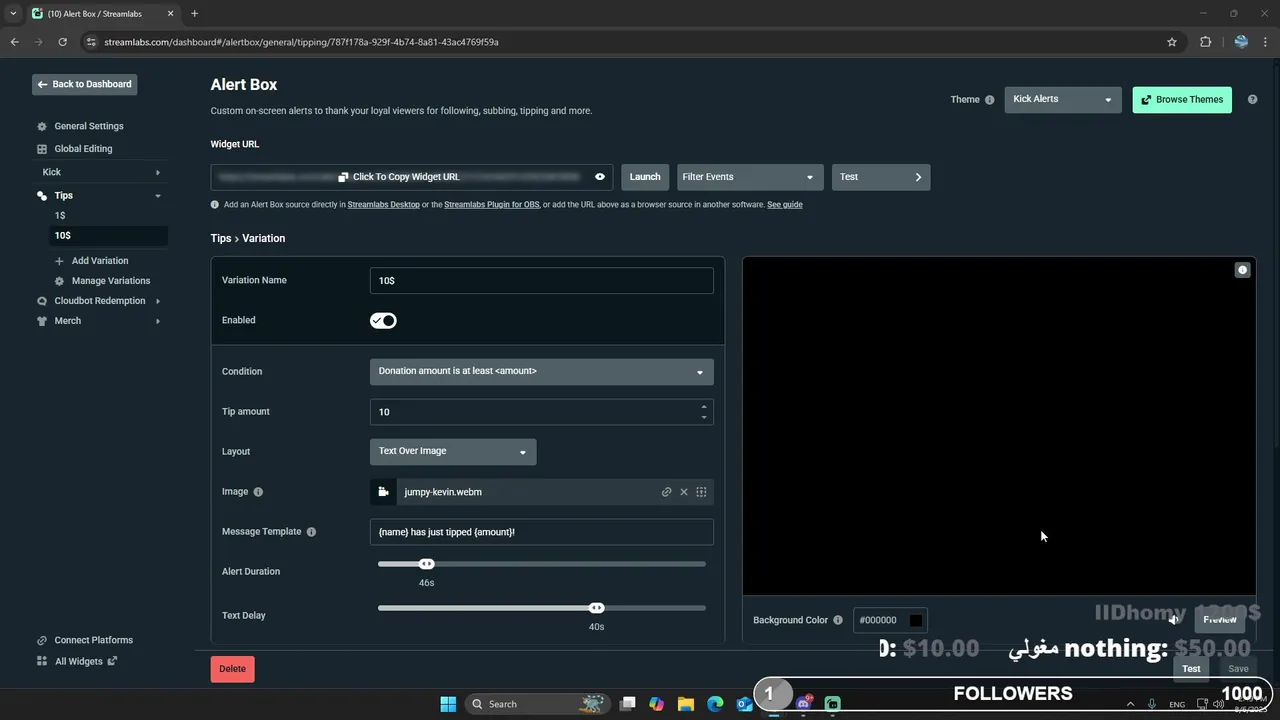Open Global Editing in sidebar
Image resolution: width=1280 pixels, height=720 pixels.
pyautogui.click(x=83, y=149)
